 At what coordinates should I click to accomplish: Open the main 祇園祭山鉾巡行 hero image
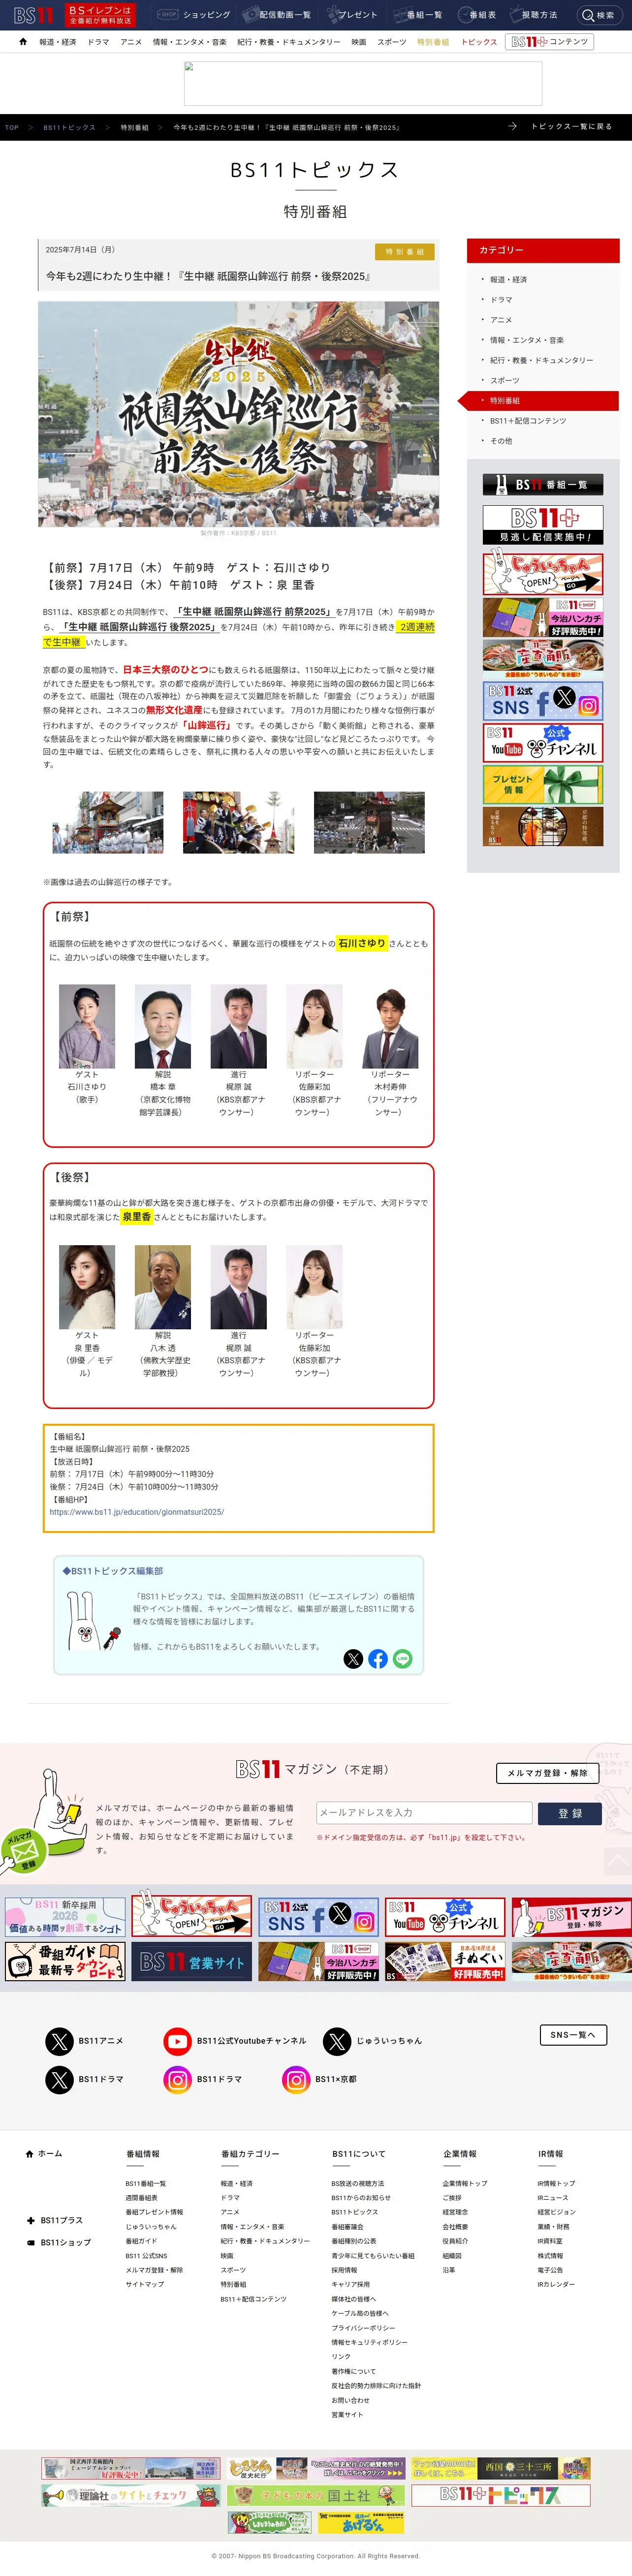click(x=238, y=414)
